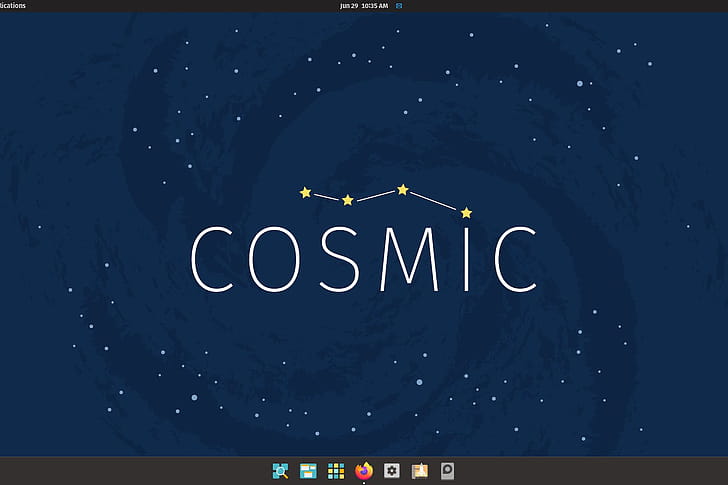Show the Applications grid from the dock
The height and width of the screenshot is (485, 728).
point(336,470)
